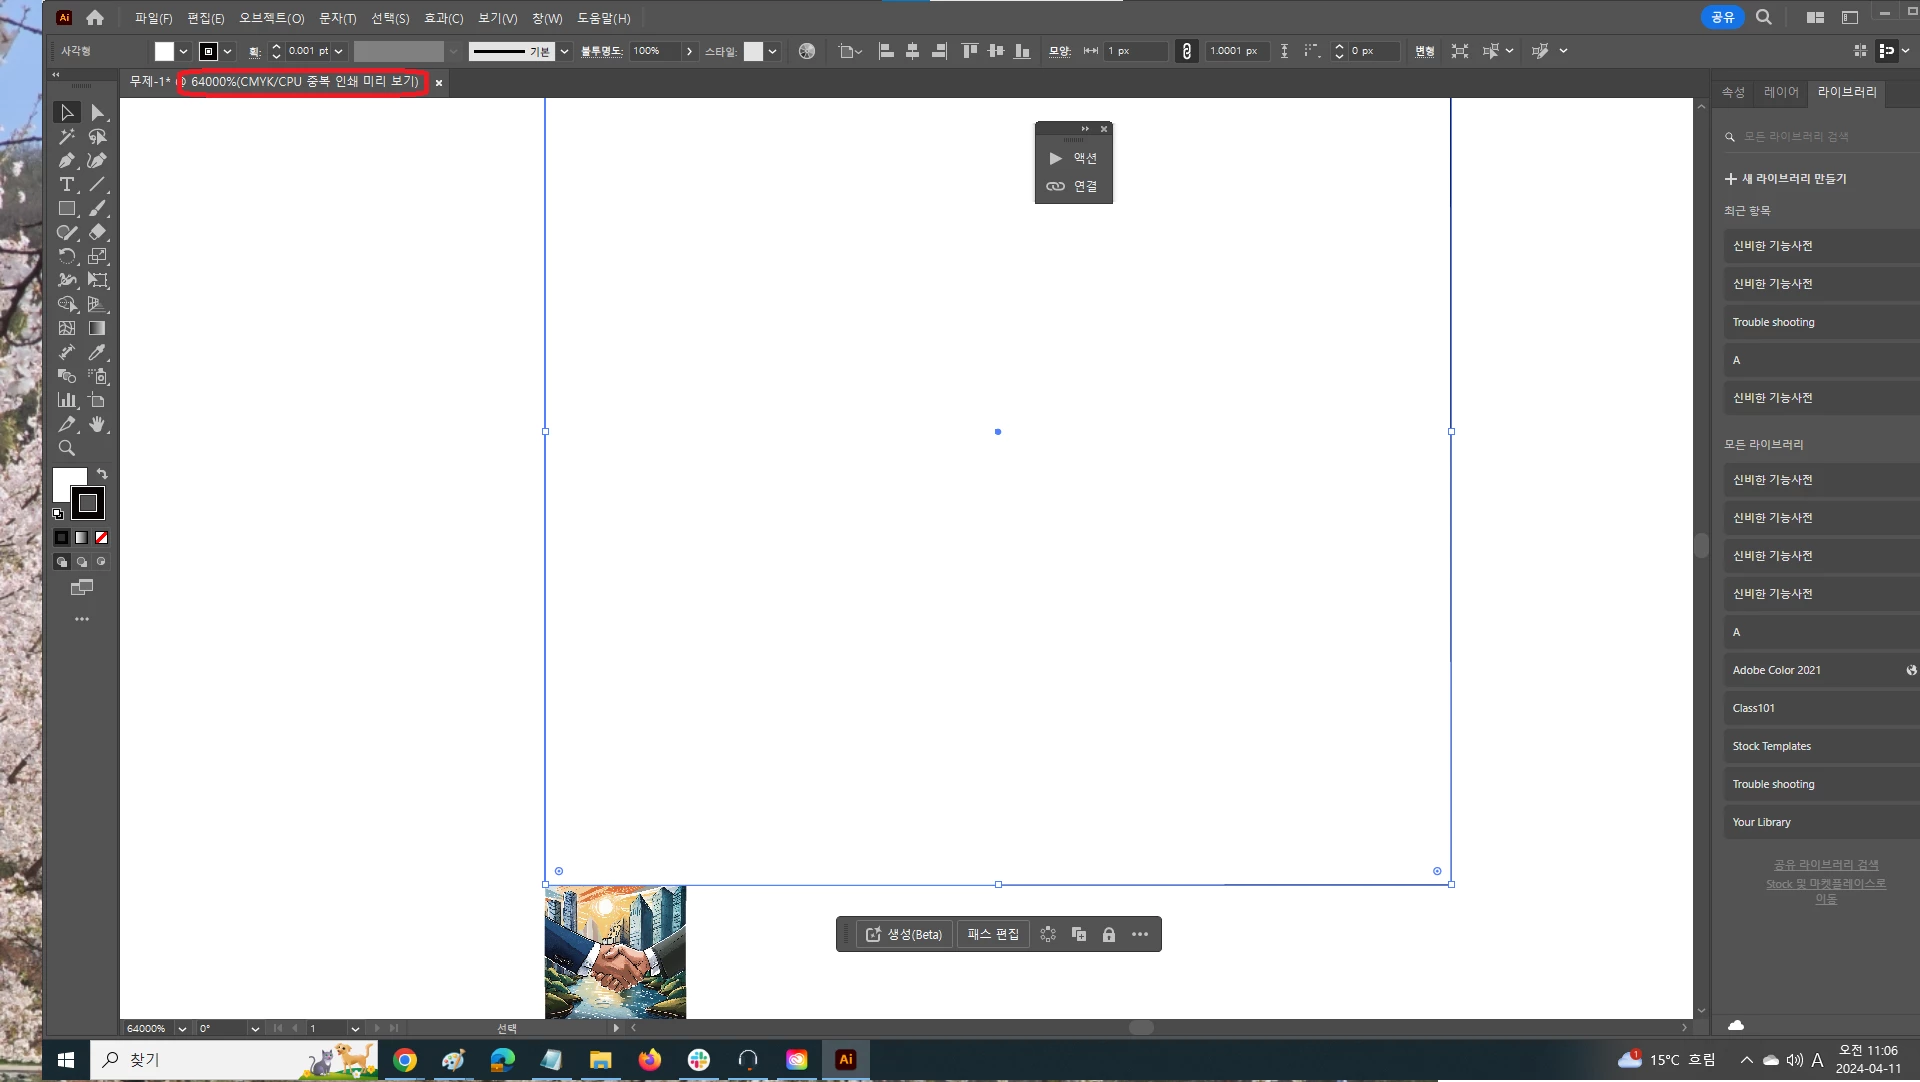1920x1082 pixels.
Task: Pick the Eraser tool
Action: click(97, 233)
